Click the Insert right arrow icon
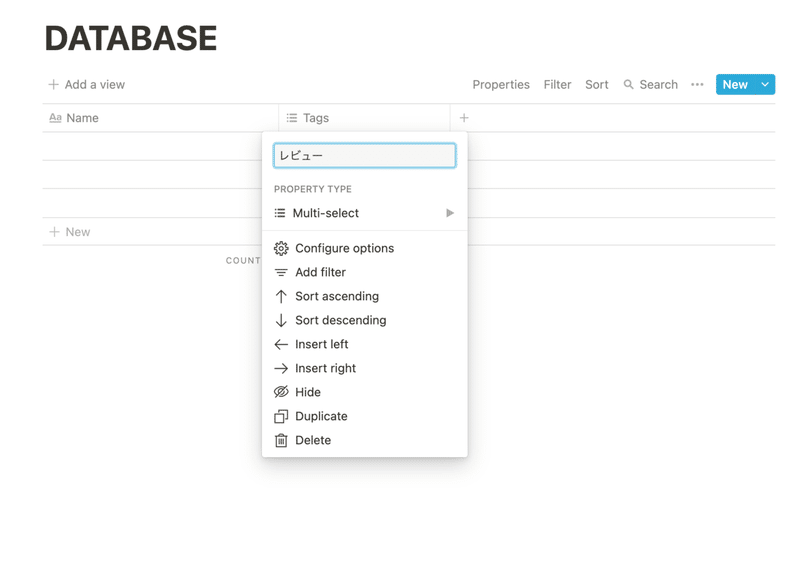This screenshot has width=800, height=581. [281, 368]
